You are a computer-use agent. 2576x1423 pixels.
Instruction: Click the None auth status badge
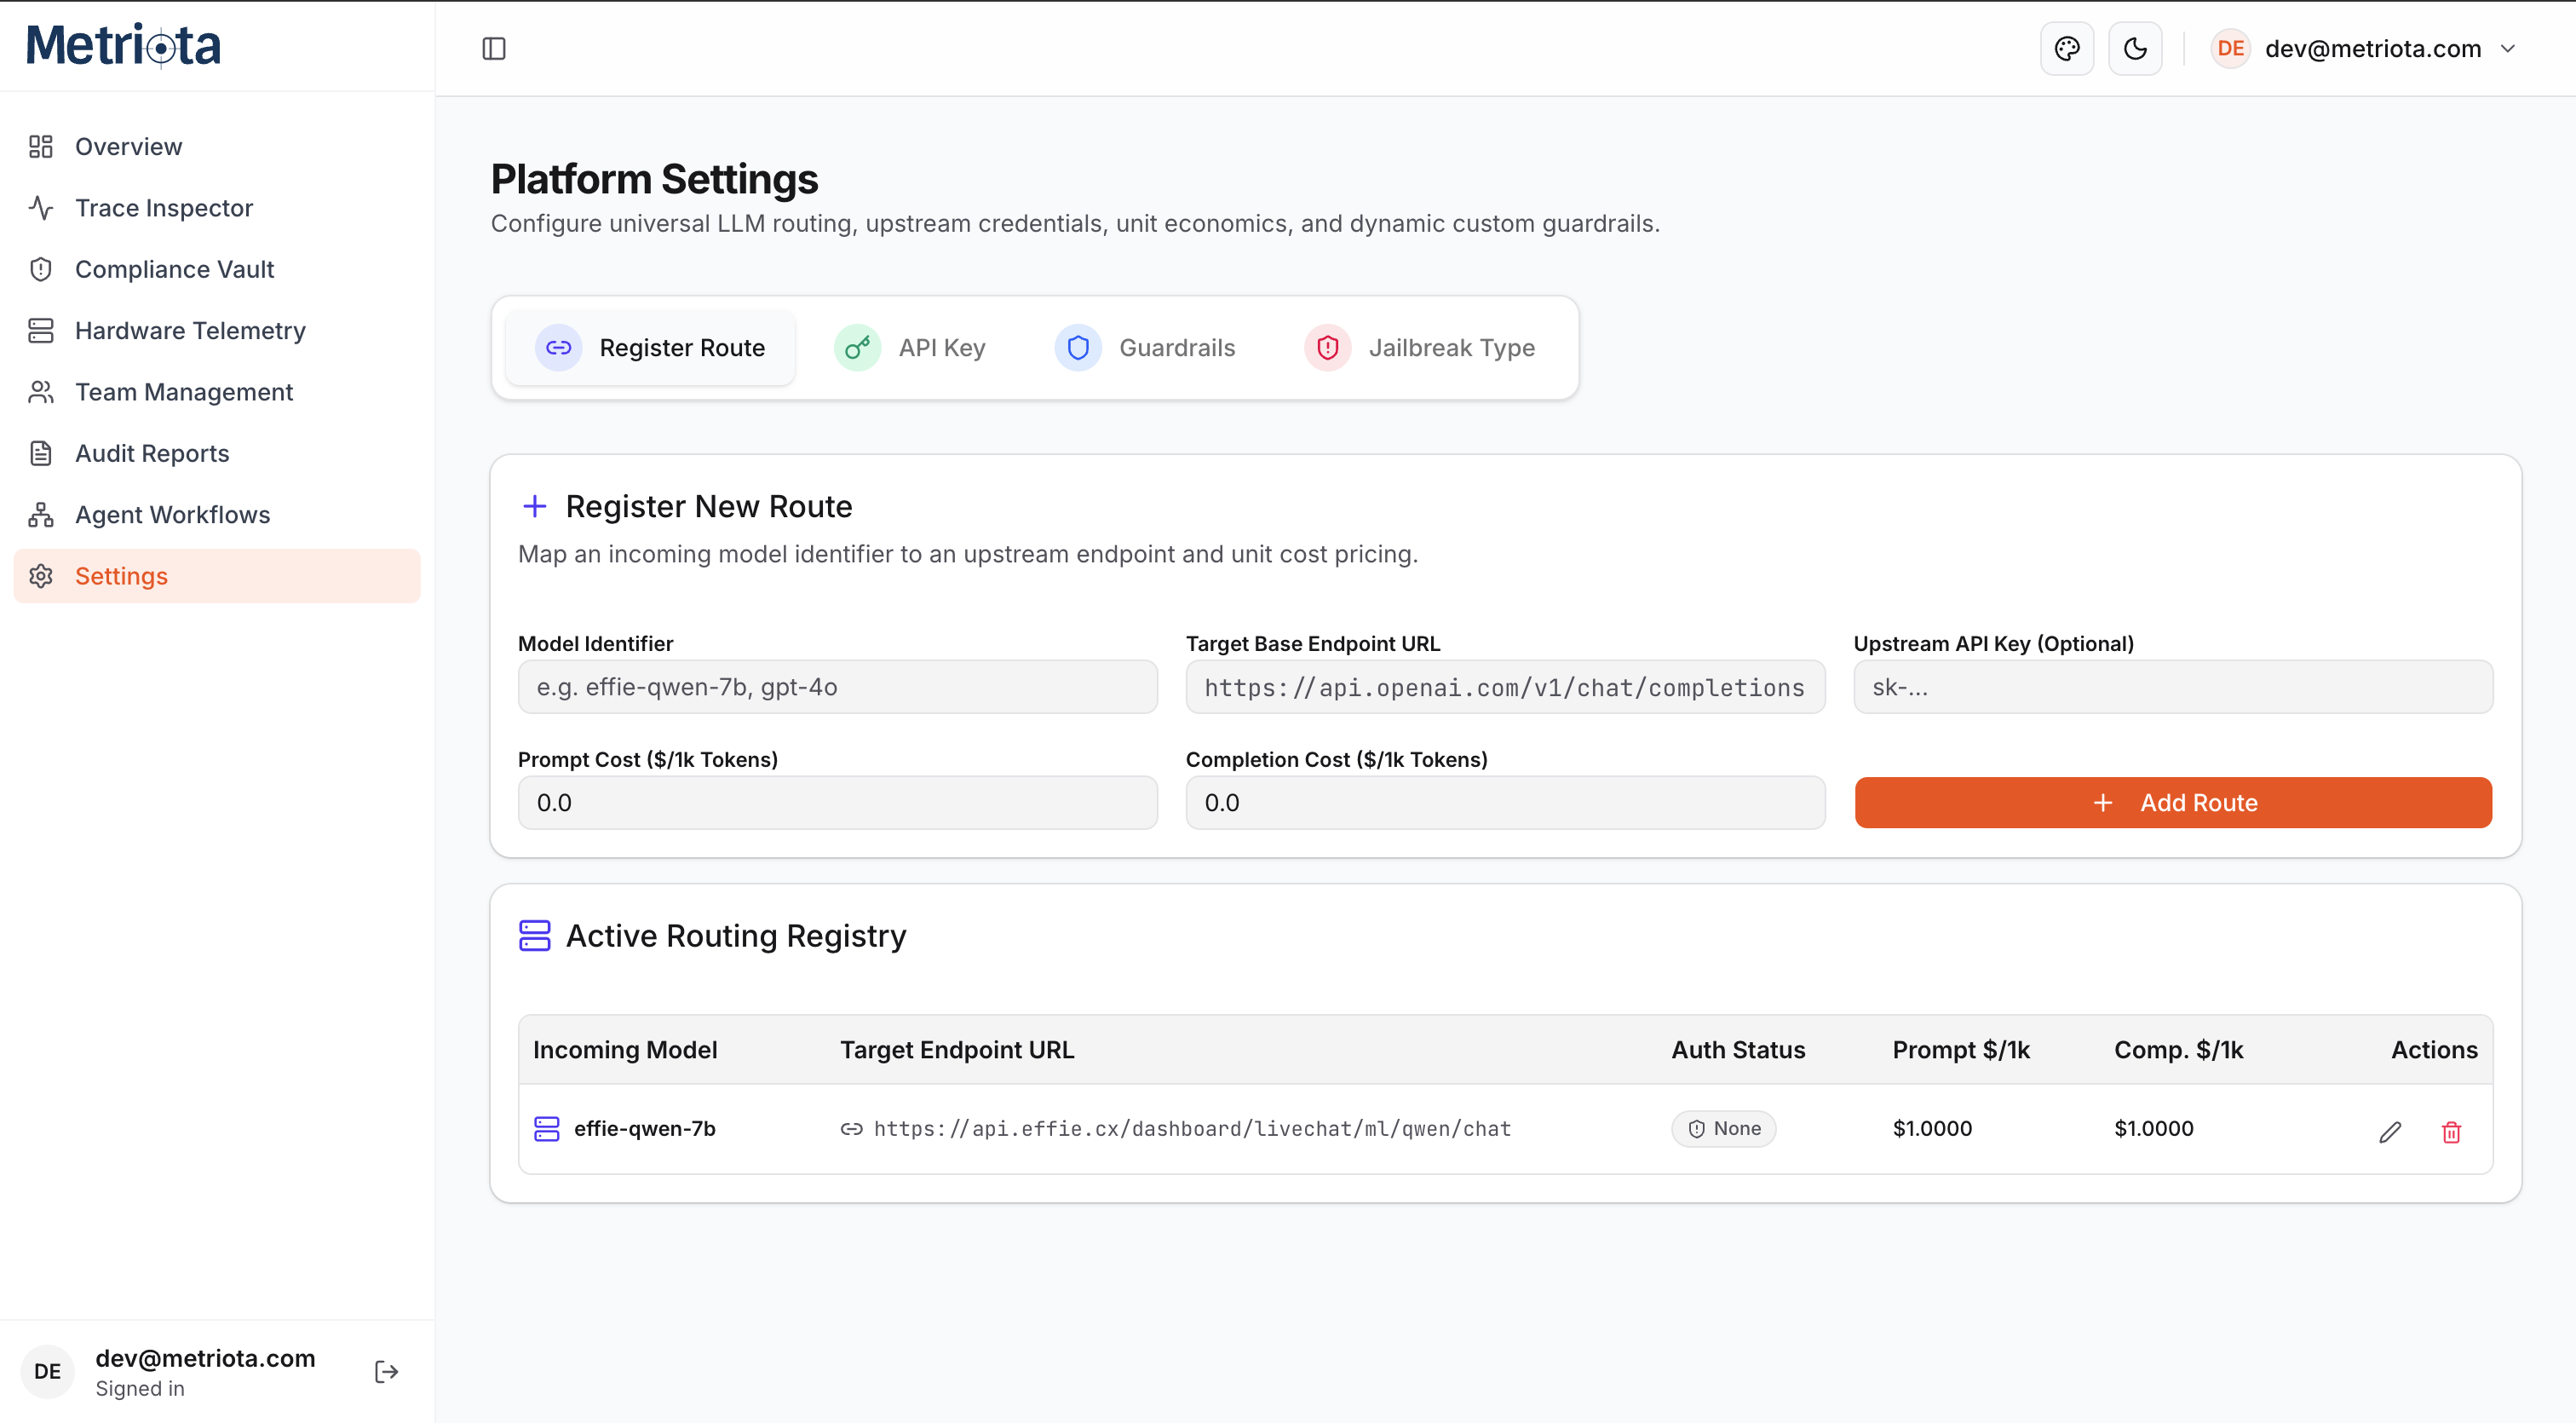1724,1129
